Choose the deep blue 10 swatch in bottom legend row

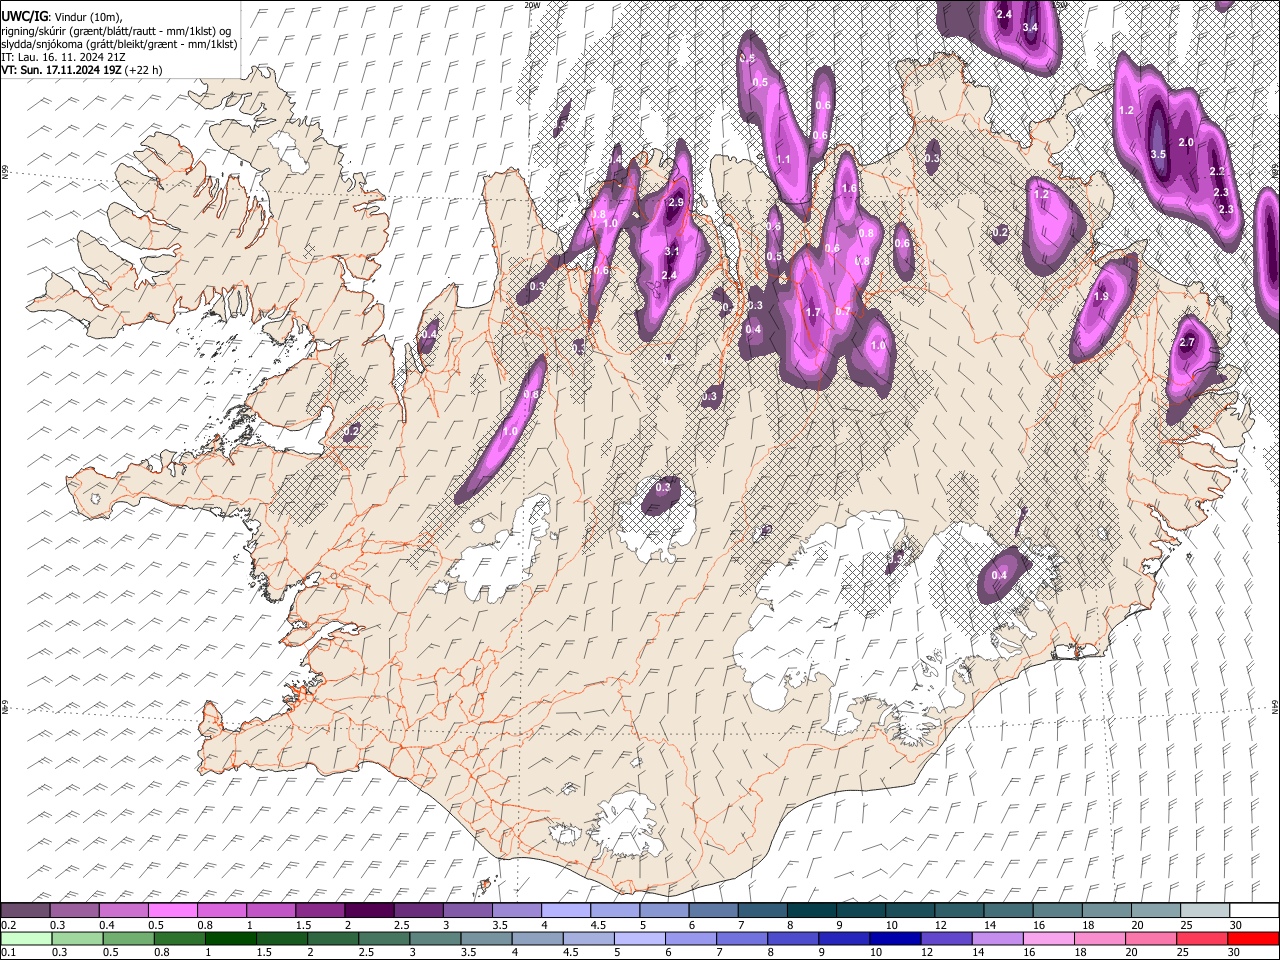click(895, 938)
